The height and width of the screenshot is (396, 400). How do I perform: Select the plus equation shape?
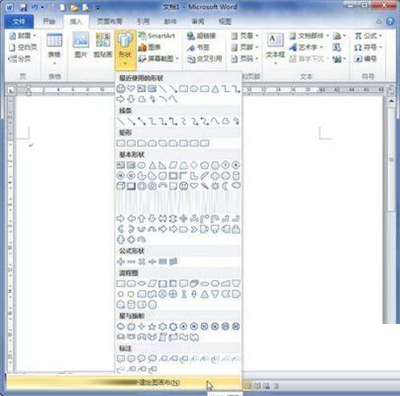121,262
